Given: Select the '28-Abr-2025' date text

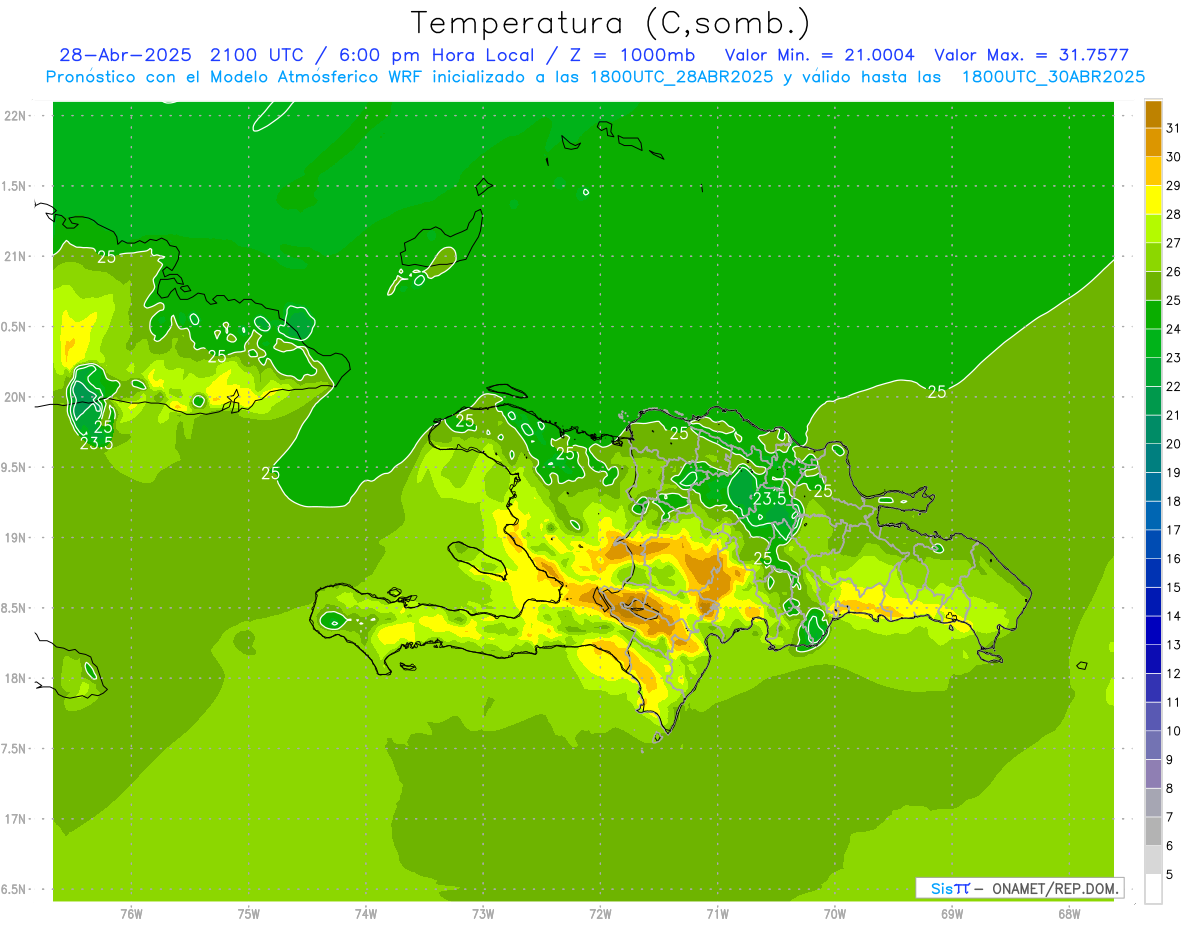Looking at the screenshot, I should pos(128,55).
